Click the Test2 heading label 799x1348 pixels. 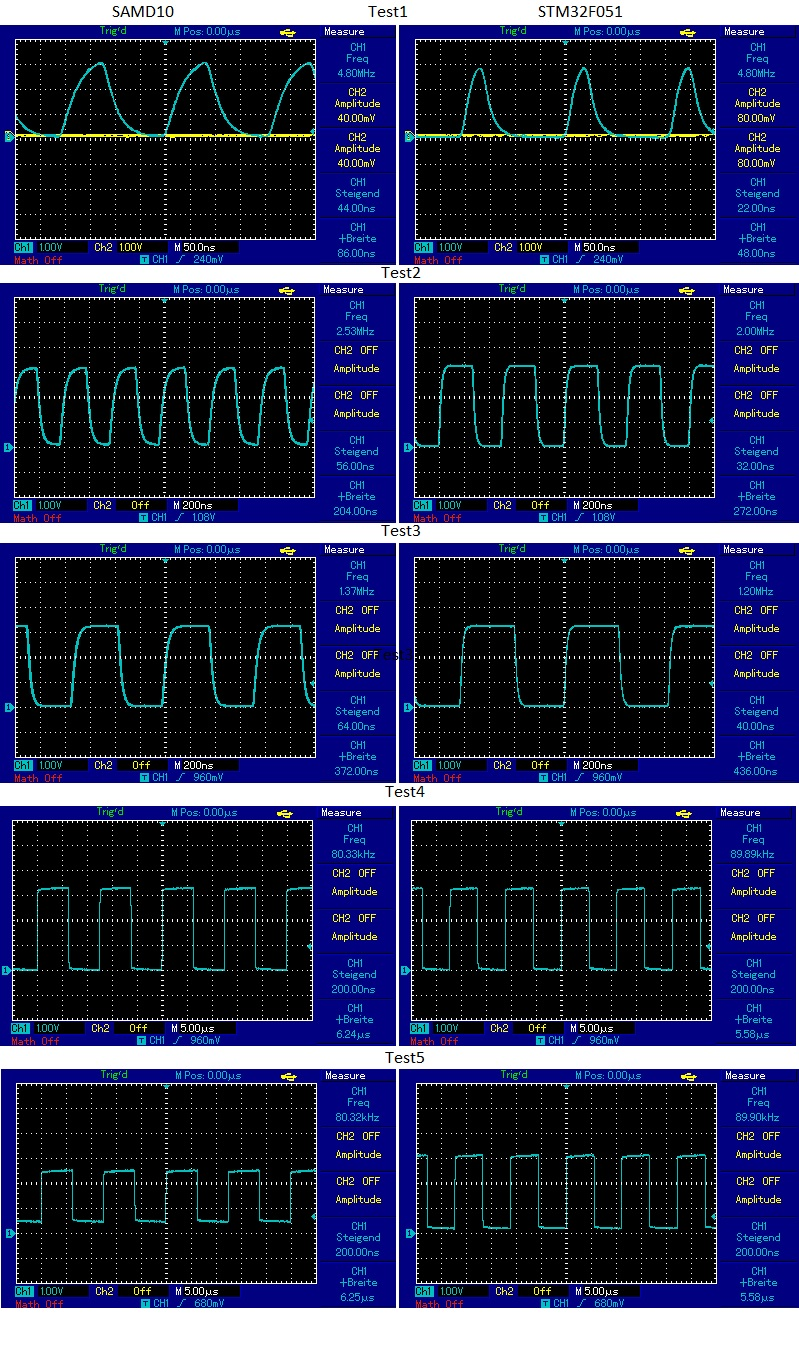click(402, 271)
